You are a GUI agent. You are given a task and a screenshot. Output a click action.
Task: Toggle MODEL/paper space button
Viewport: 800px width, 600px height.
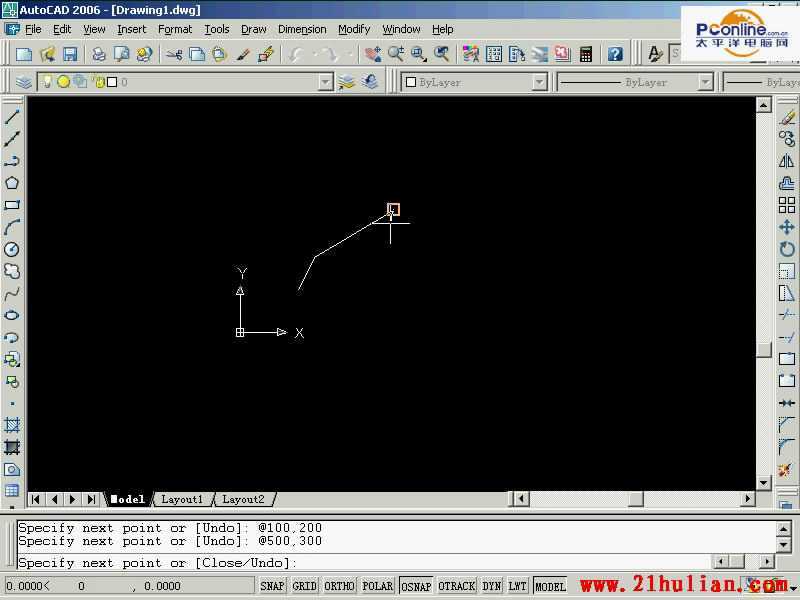550,586
